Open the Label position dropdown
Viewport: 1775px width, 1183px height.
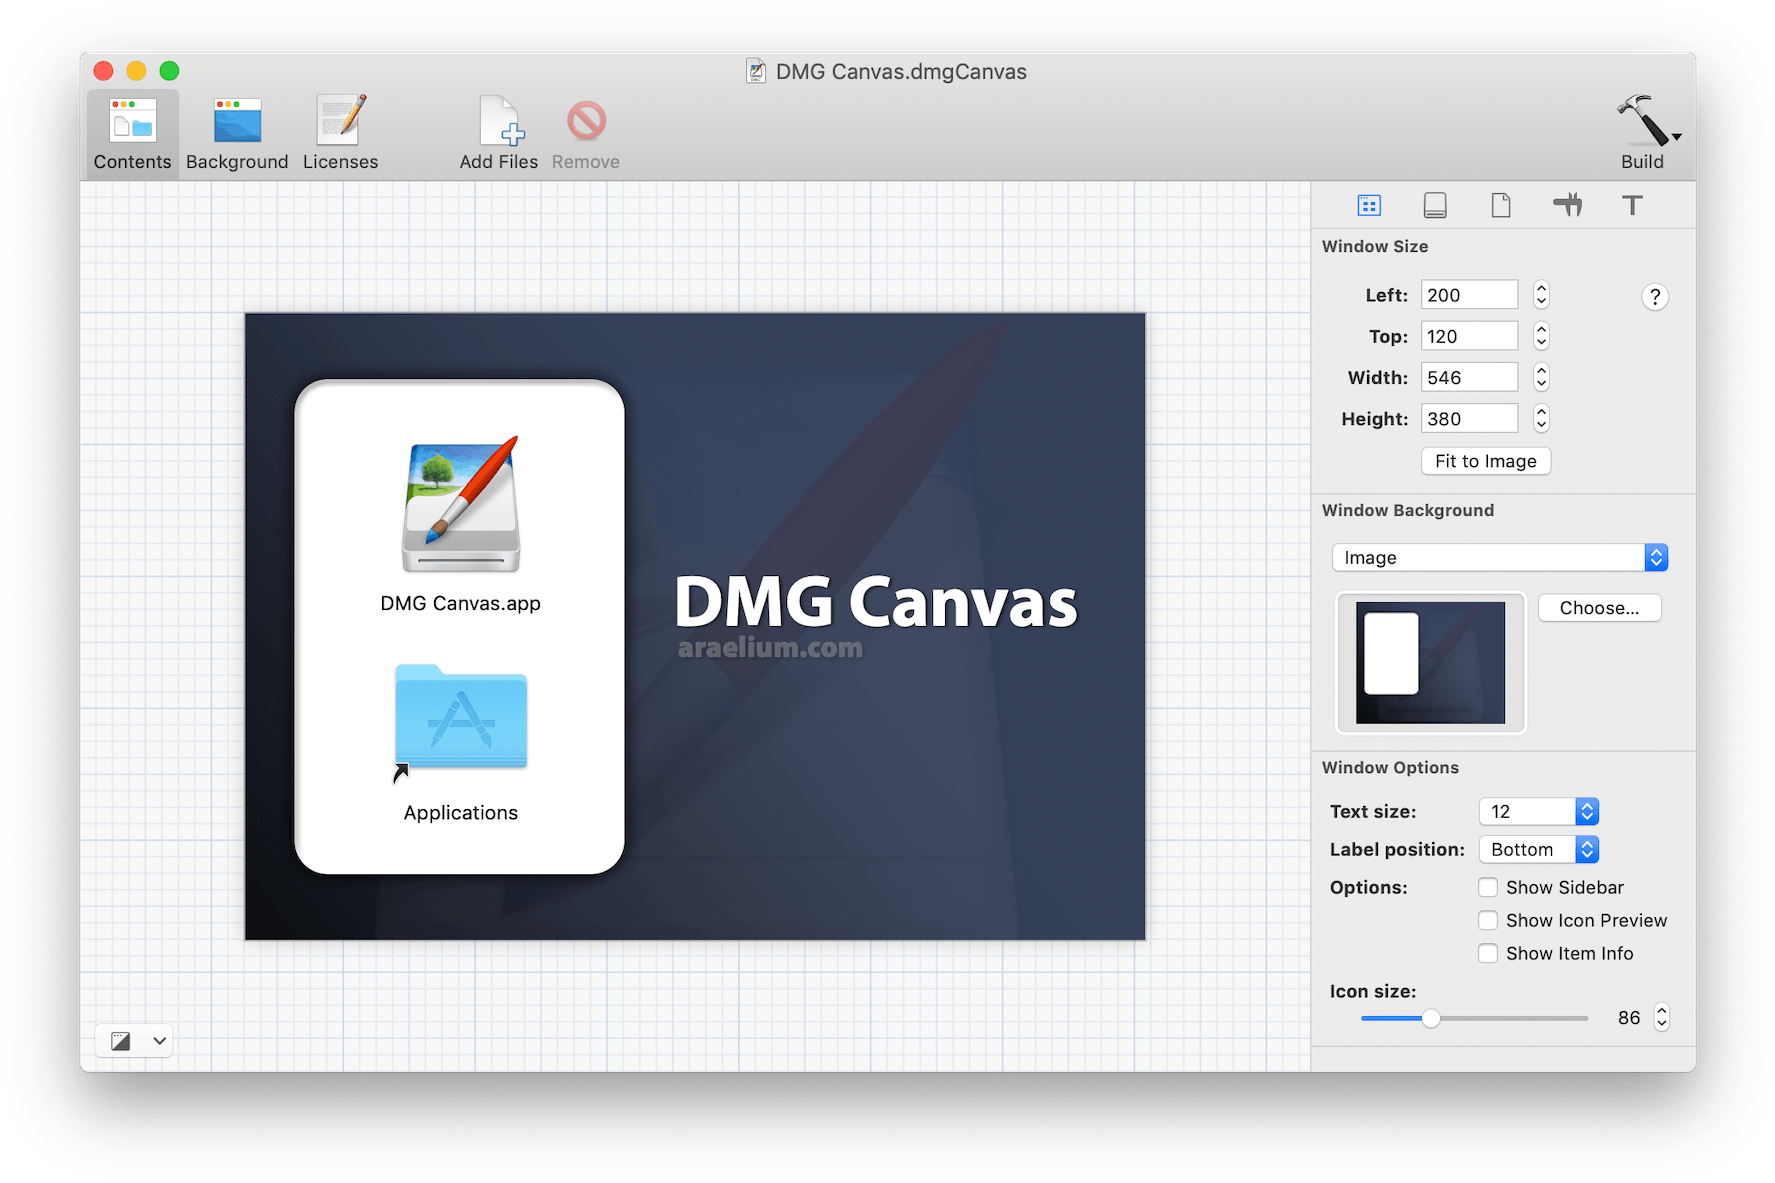click(x=1538, y=849)
